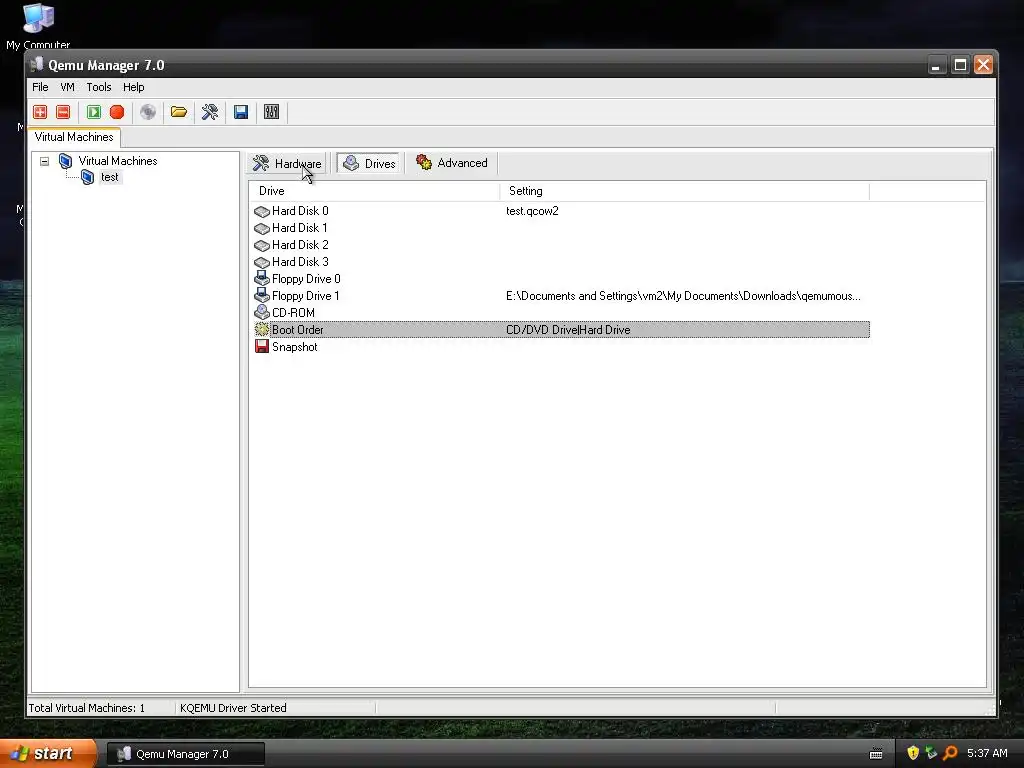Open the File menu

(40, 87)
